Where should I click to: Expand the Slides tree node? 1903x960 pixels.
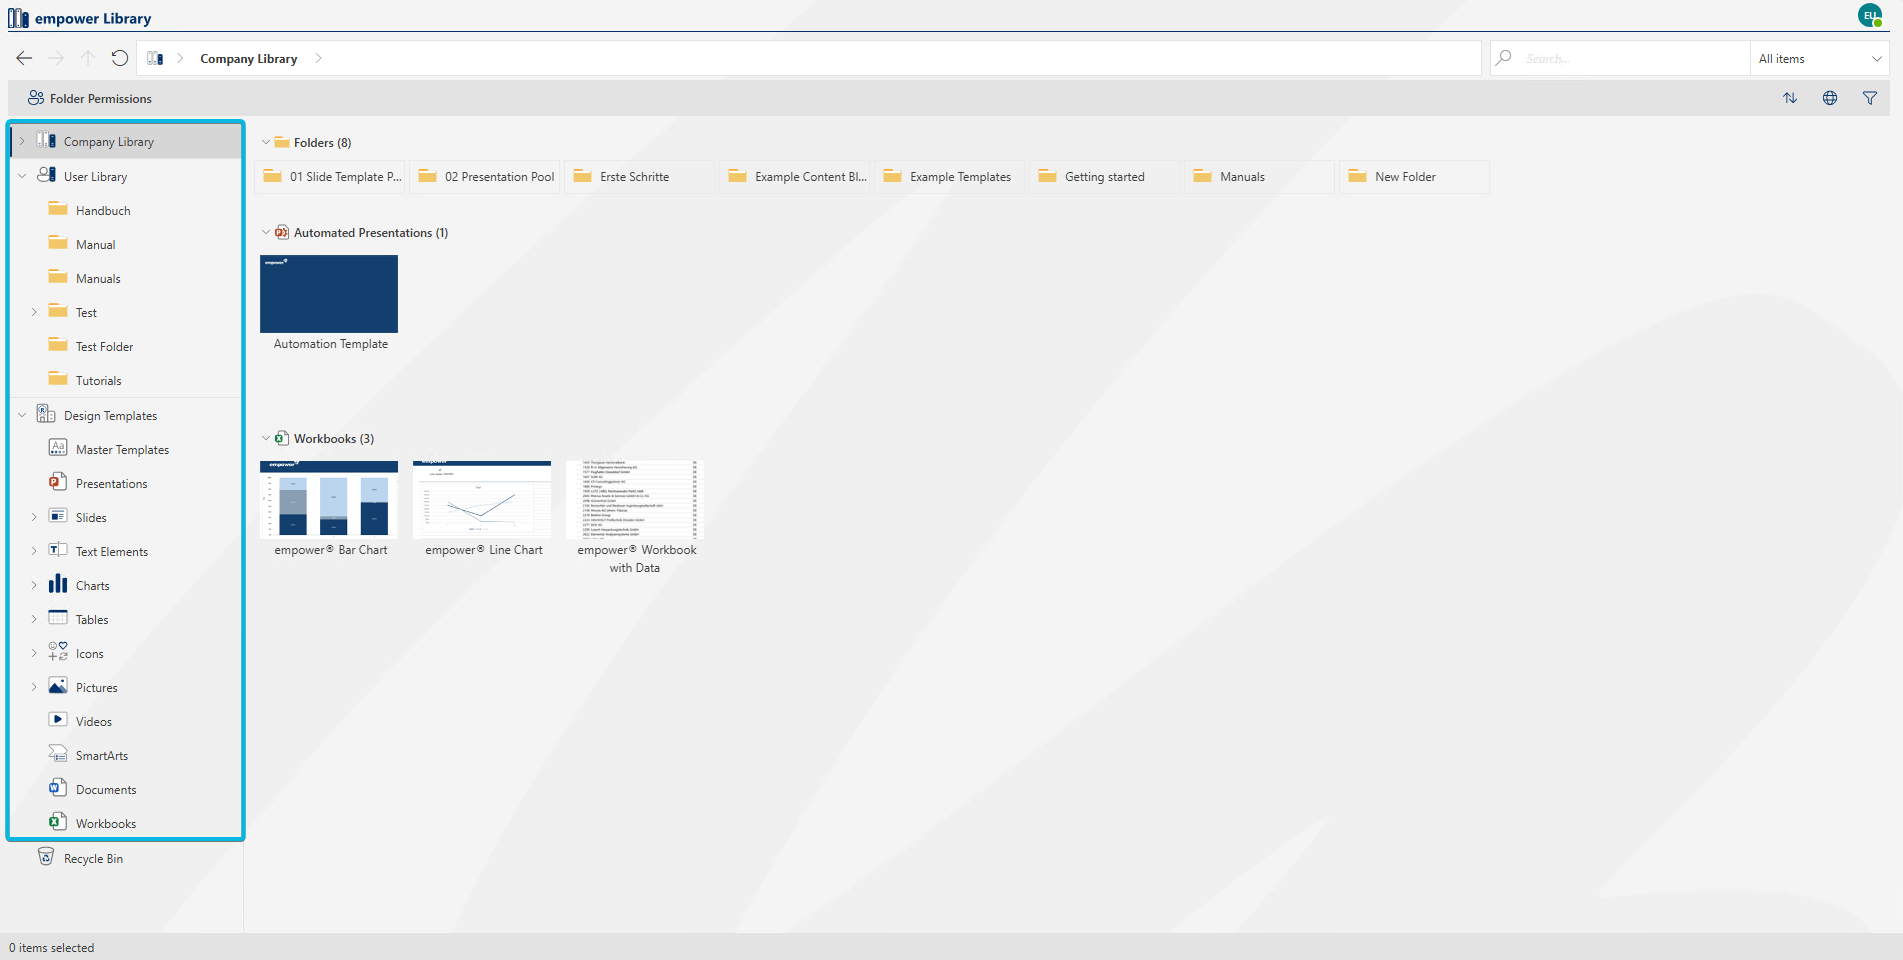click(x=34, y=517)
